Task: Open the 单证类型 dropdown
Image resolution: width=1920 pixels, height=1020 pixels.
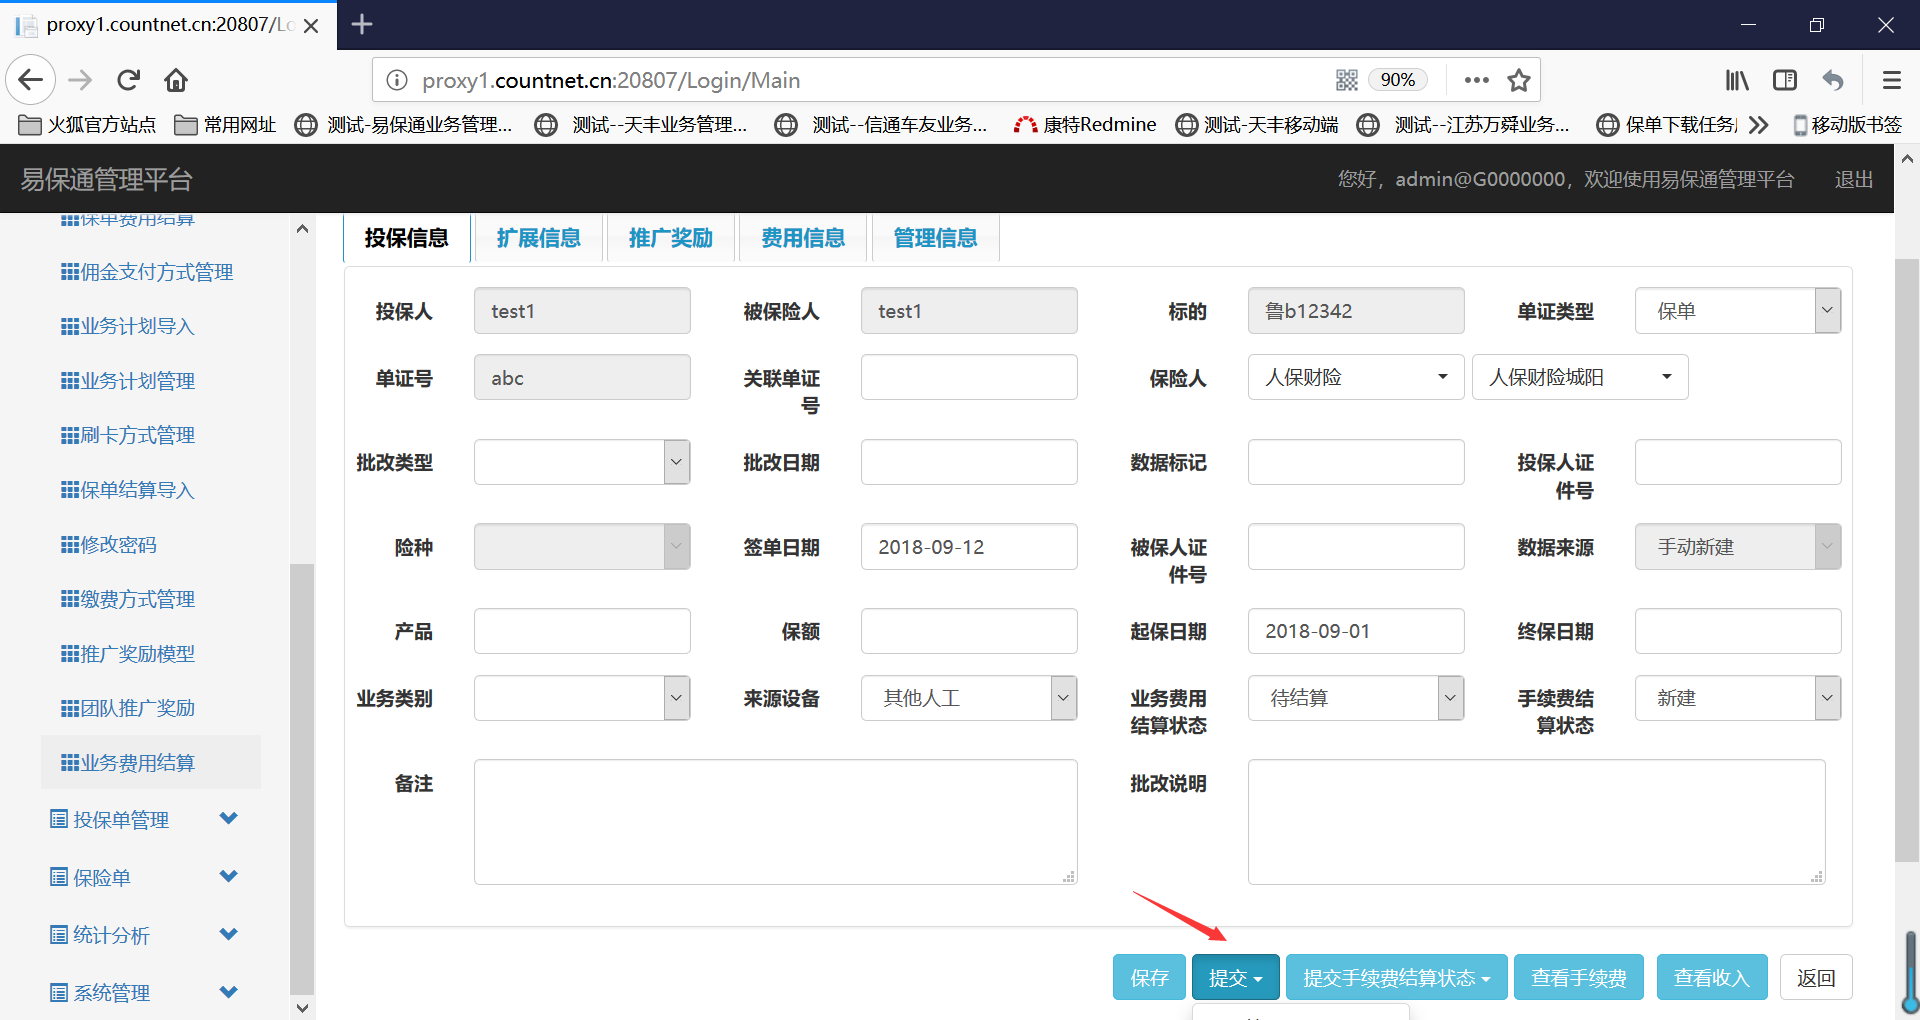Action: 1737,311
